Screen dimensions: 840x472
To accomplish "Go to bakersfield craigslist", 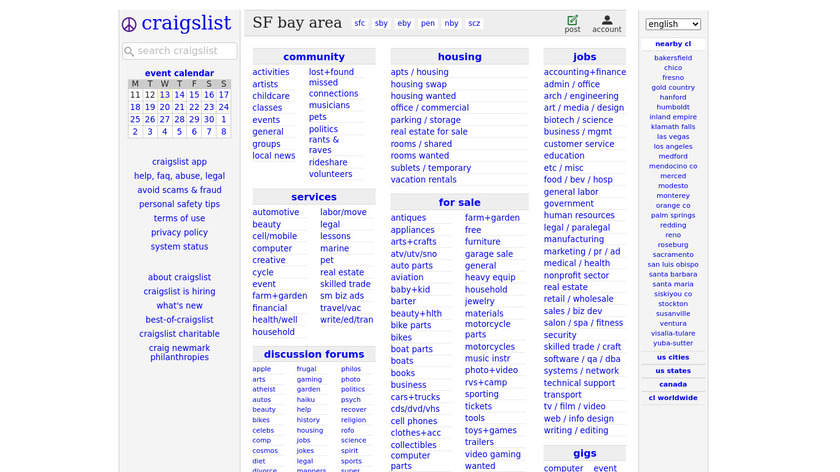I will 673,58.
